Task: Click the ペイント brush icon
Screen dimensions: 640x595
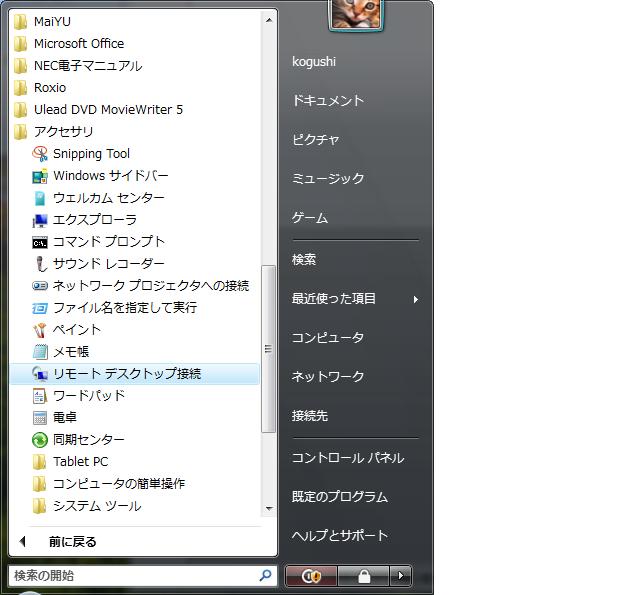Action: pyautogui.click(x=40, y=330)
